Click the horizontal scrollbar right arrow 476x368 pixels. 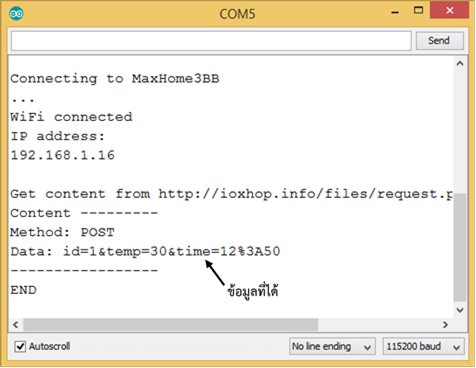(445, 324)
